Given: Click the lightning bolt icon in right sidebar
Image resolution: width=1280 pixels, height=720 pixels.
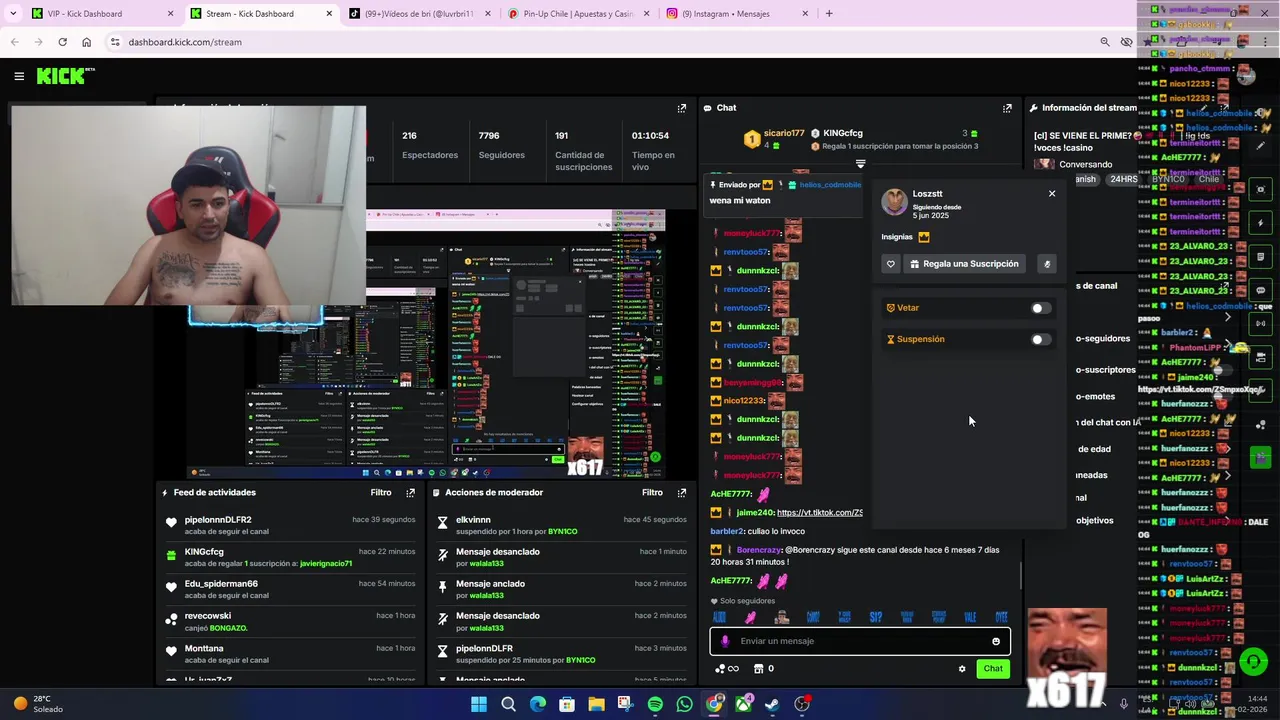Looking at the screenshot, I should [x=1261, y=223].
